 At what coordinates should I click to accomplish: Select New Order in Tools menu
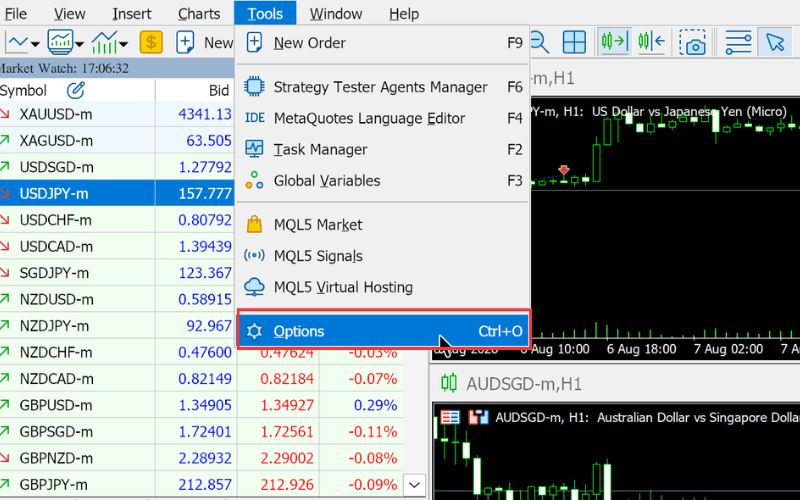click(384, 43)
